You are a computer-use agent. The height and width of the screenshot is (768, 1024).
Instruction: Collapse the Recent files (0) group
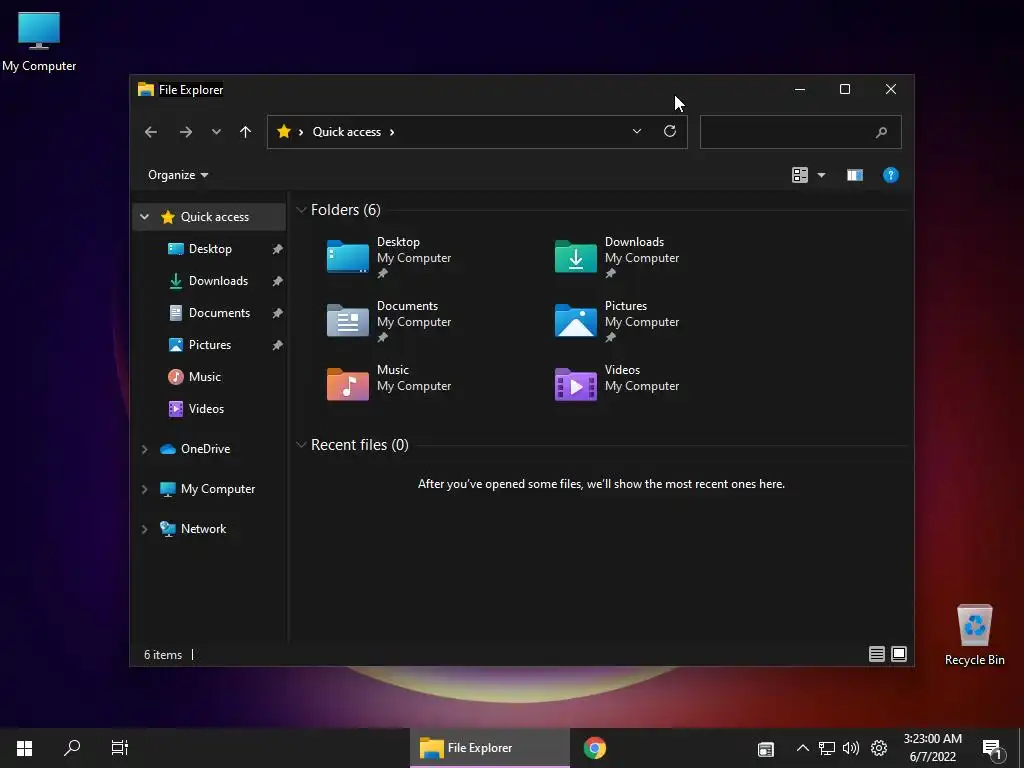301,445
